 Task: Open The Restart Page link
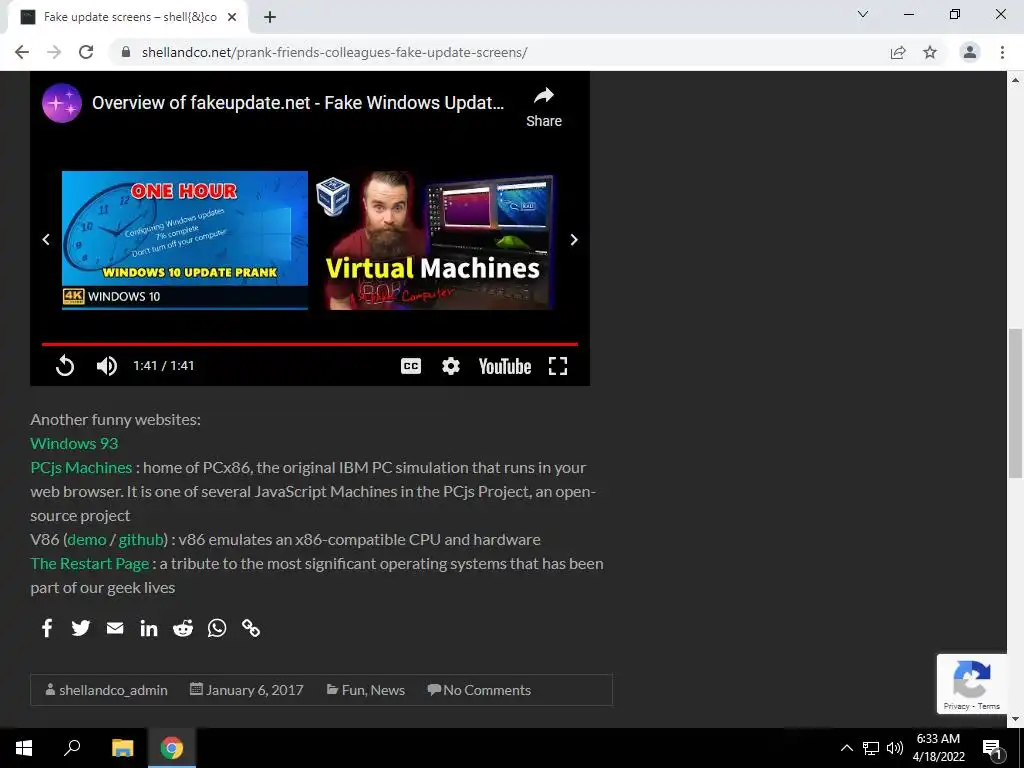coord(89,564)
